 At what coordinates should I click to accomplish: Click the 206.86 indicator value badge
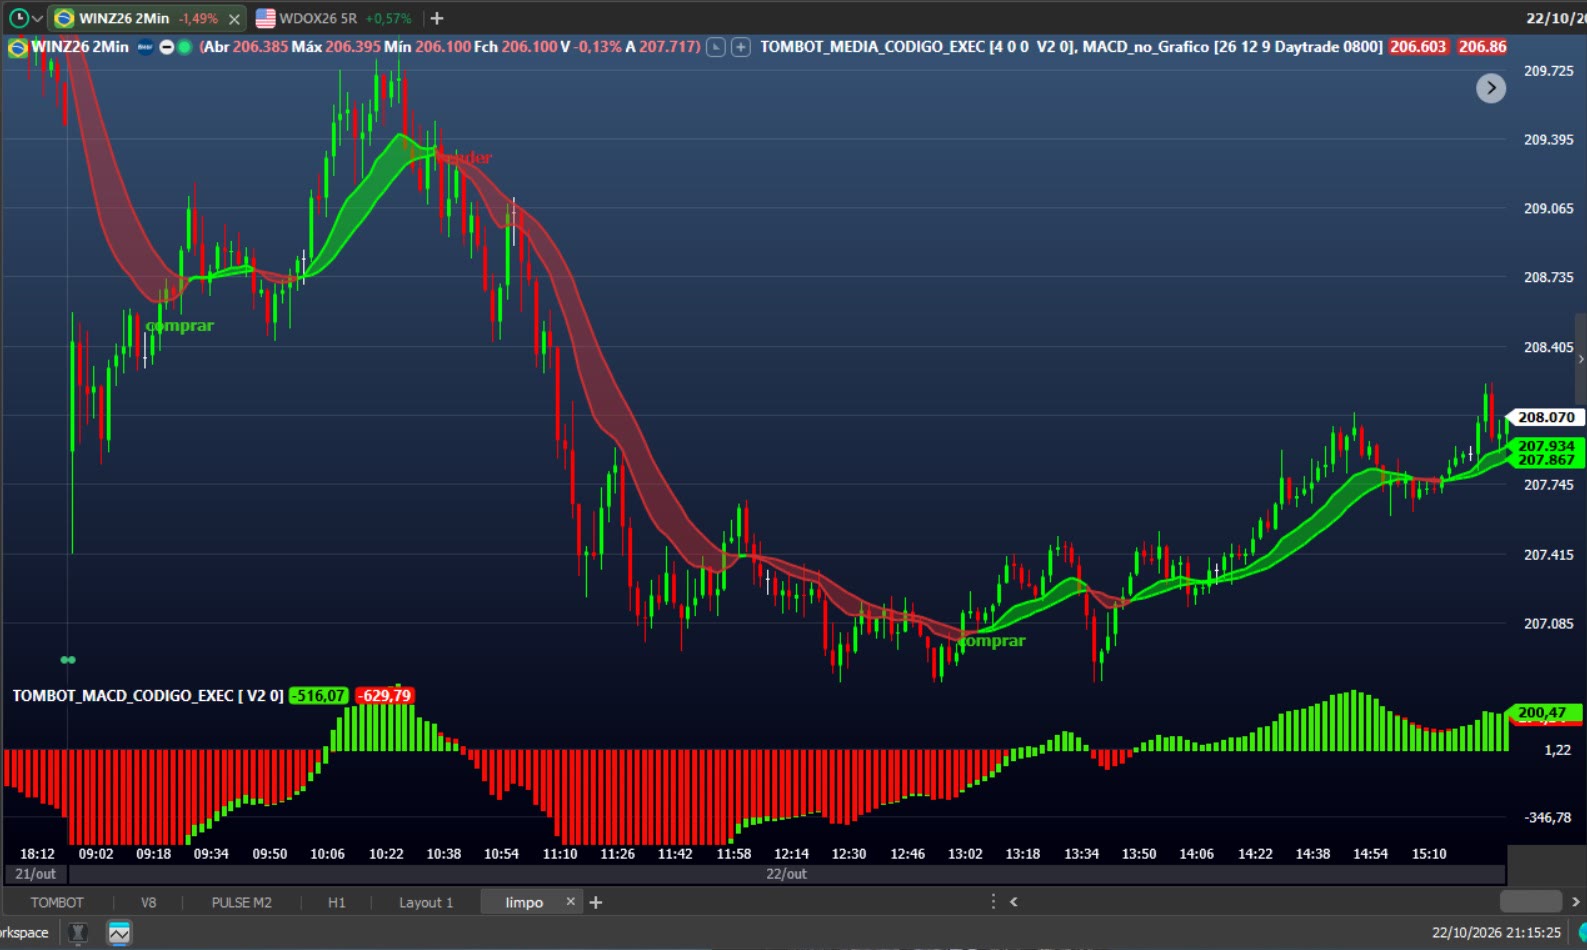[x=1482, y=46]
